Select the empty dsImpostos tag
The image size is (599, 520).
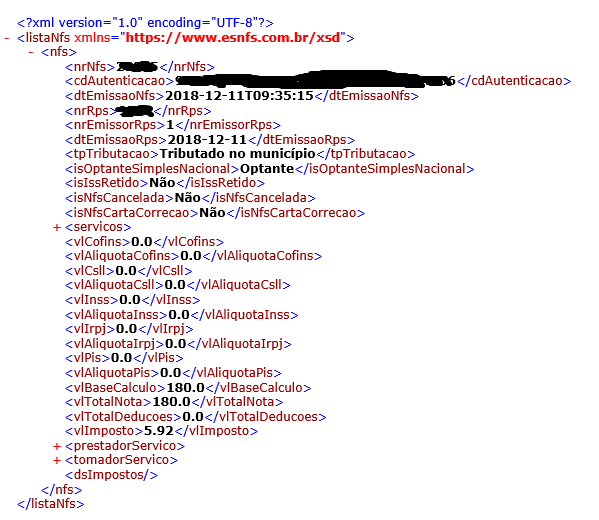click(111, 475)
